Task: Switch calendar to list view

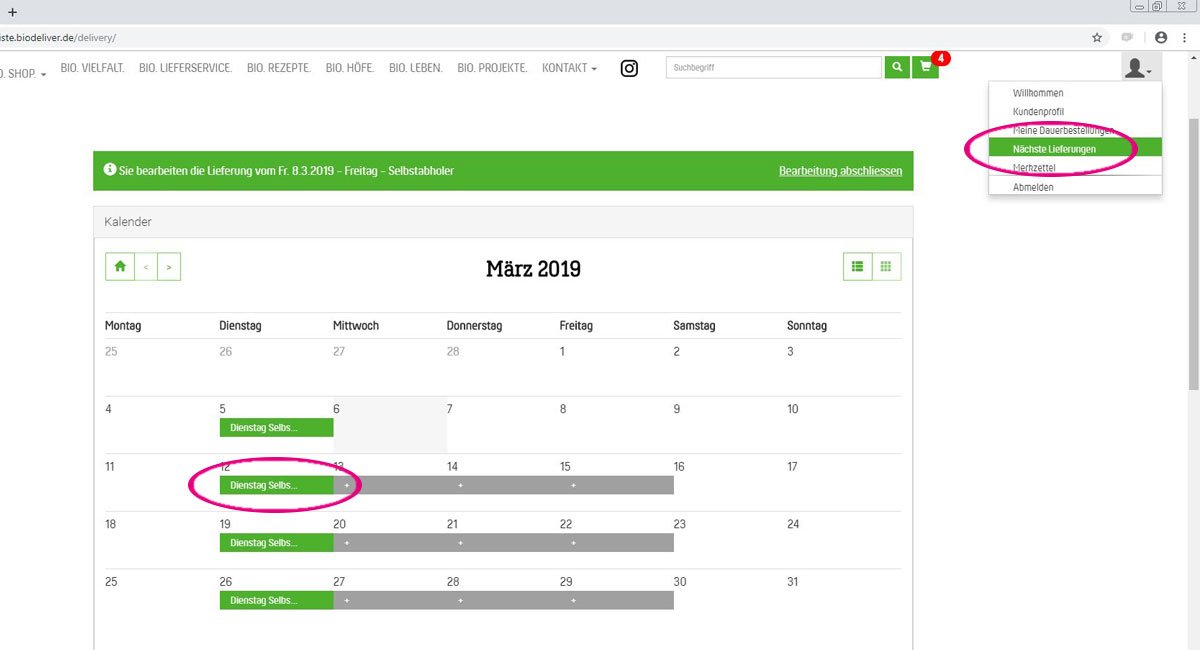Action: (857, 267)
